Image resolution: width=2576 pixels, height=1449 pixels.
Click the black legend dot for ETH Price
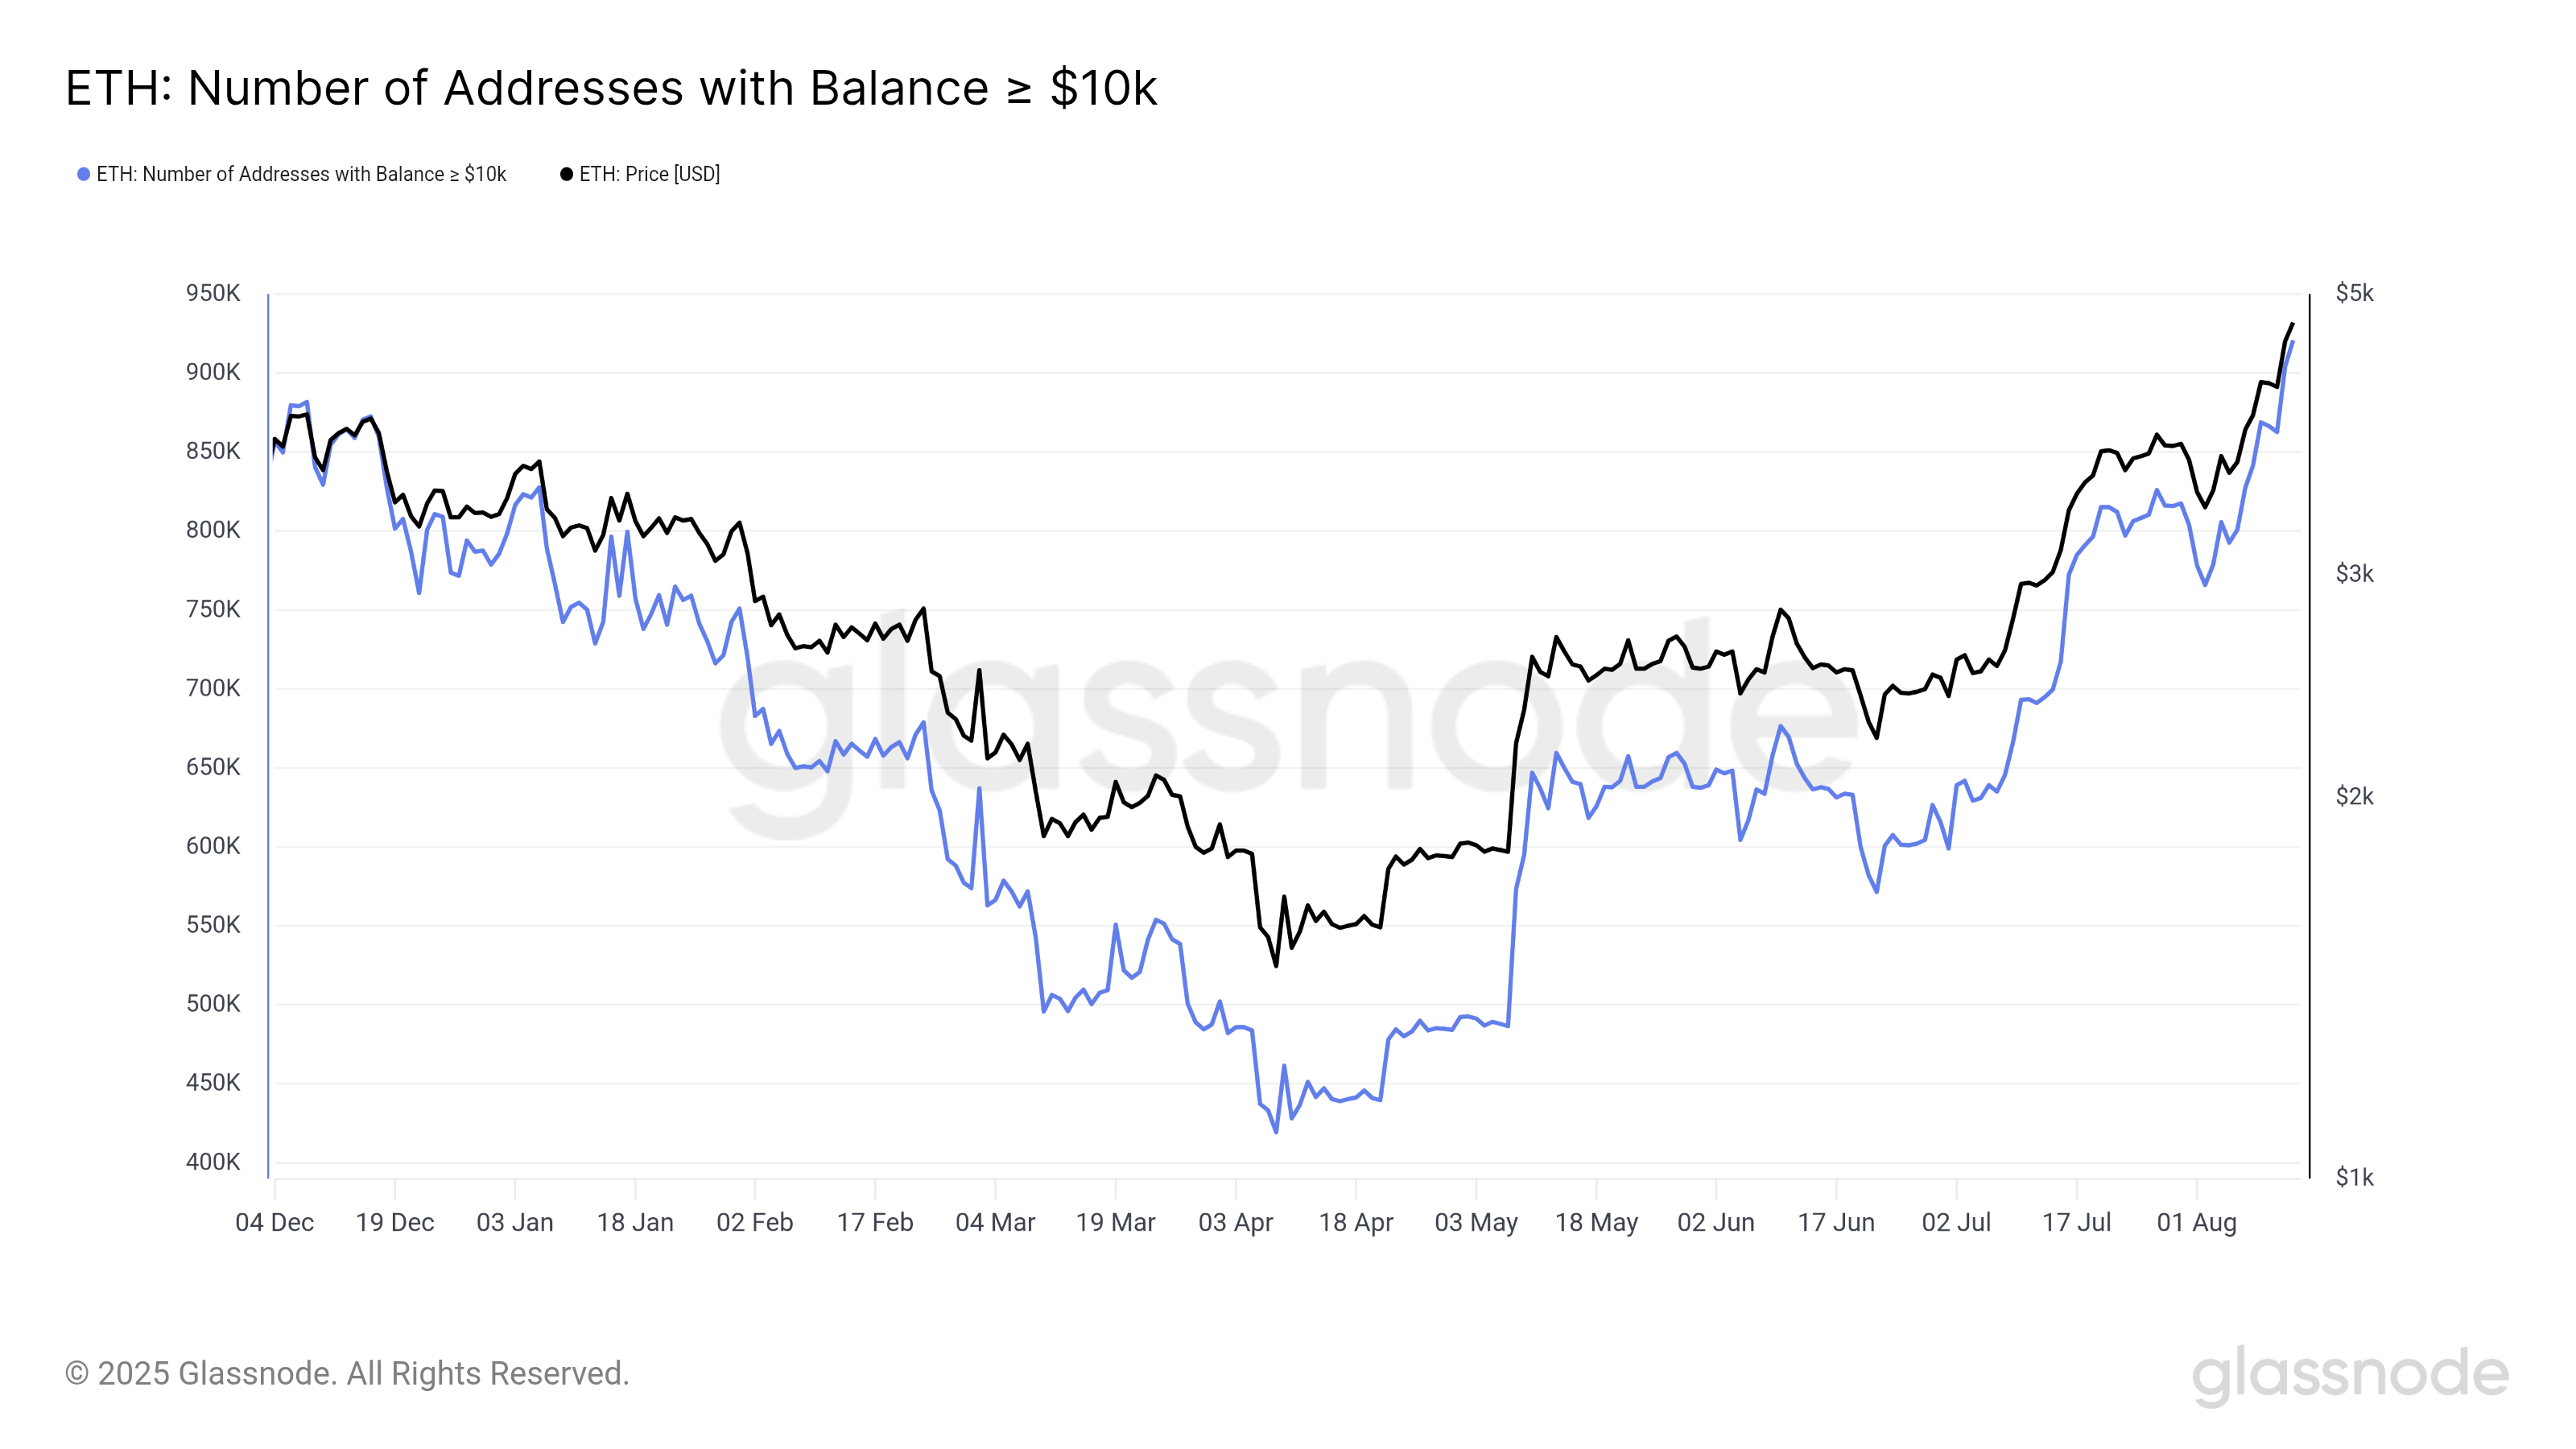pos(566,174)
